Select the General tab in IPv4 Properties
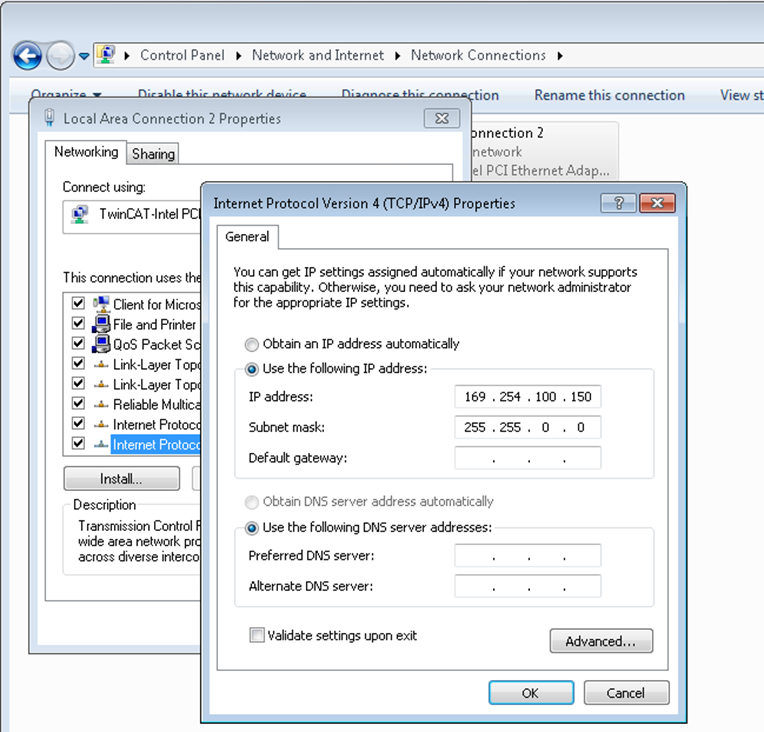The image size is (764, 732). point(247,237)
